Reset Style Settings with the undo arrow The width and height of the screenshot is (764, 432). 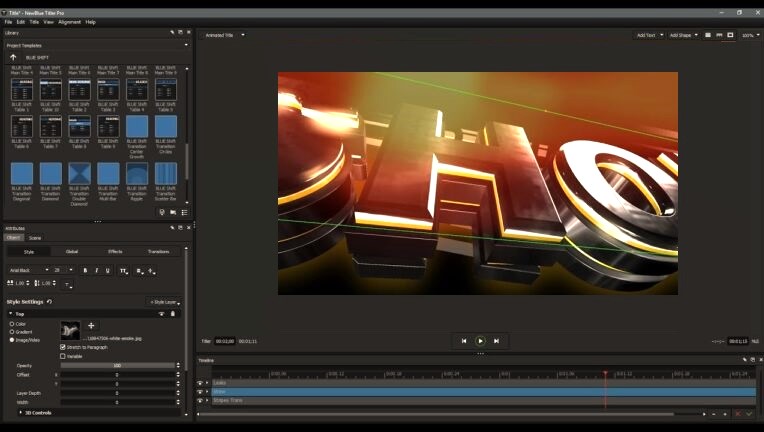(49, 301)
